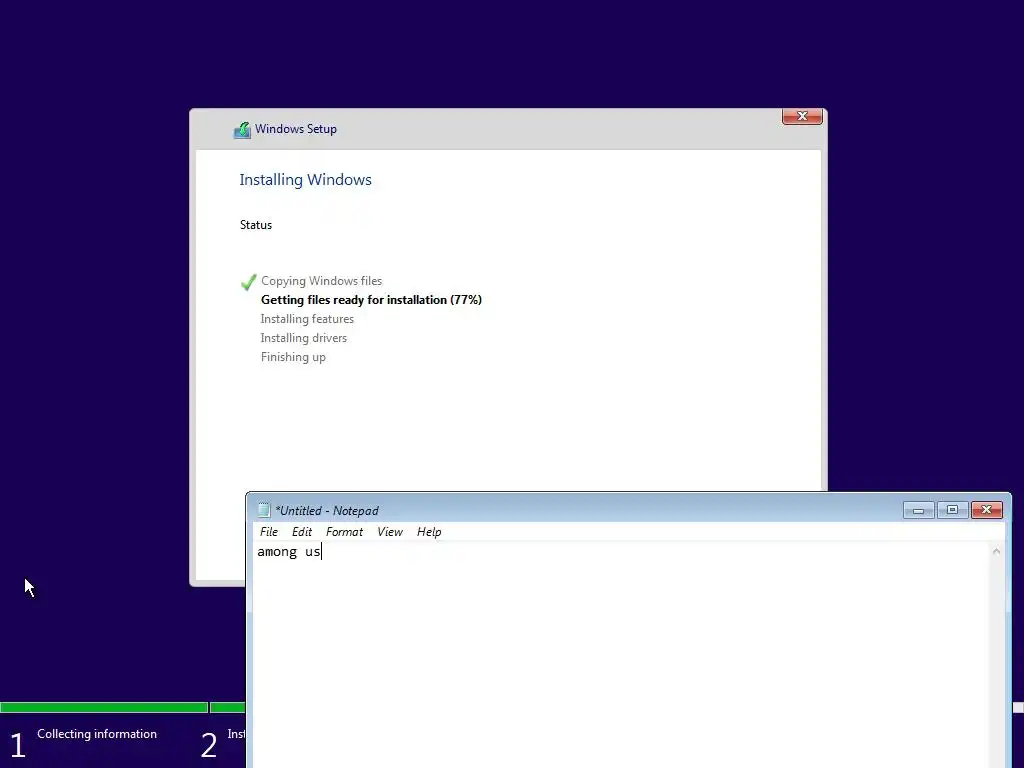The image size is (1024, 768).
Task: Click the green progress bar above Collecting information
Action: pyautogui.click(x=104, y=707)
